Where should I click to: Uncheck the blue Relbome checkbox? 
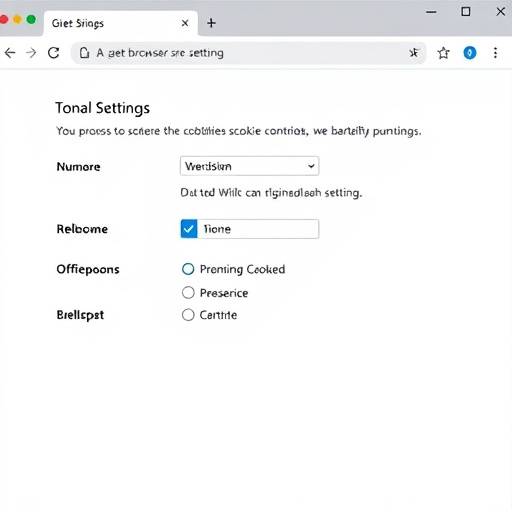189,229
